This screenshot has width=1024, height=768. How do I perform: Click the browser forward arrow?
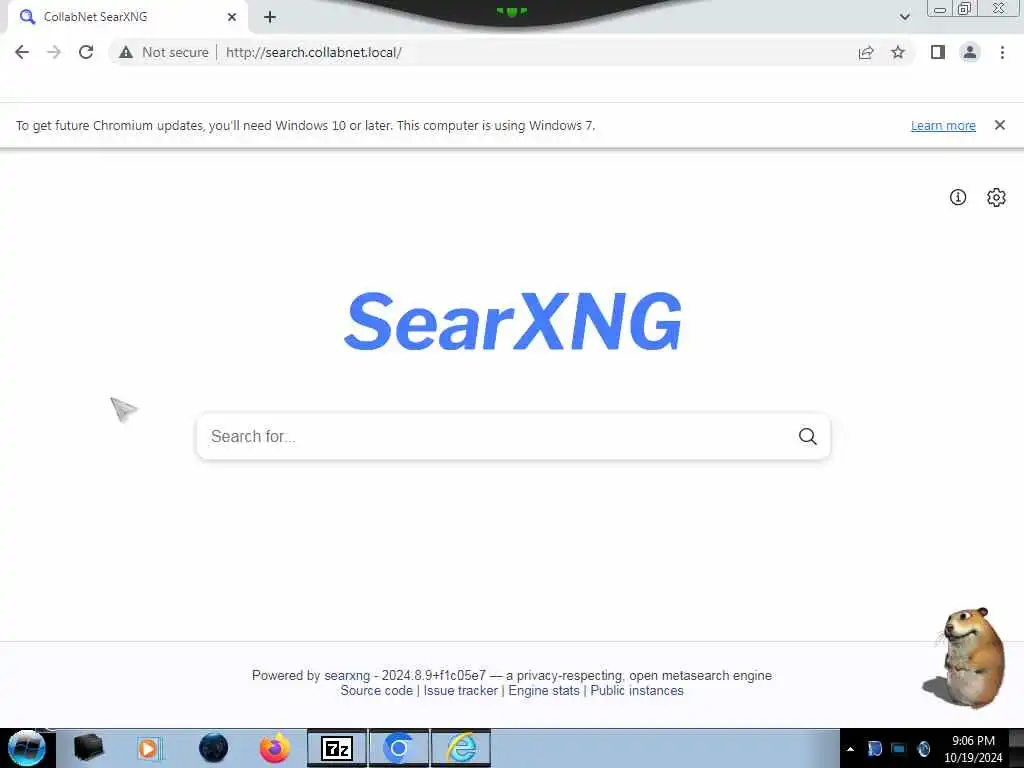tap(54, 52)
